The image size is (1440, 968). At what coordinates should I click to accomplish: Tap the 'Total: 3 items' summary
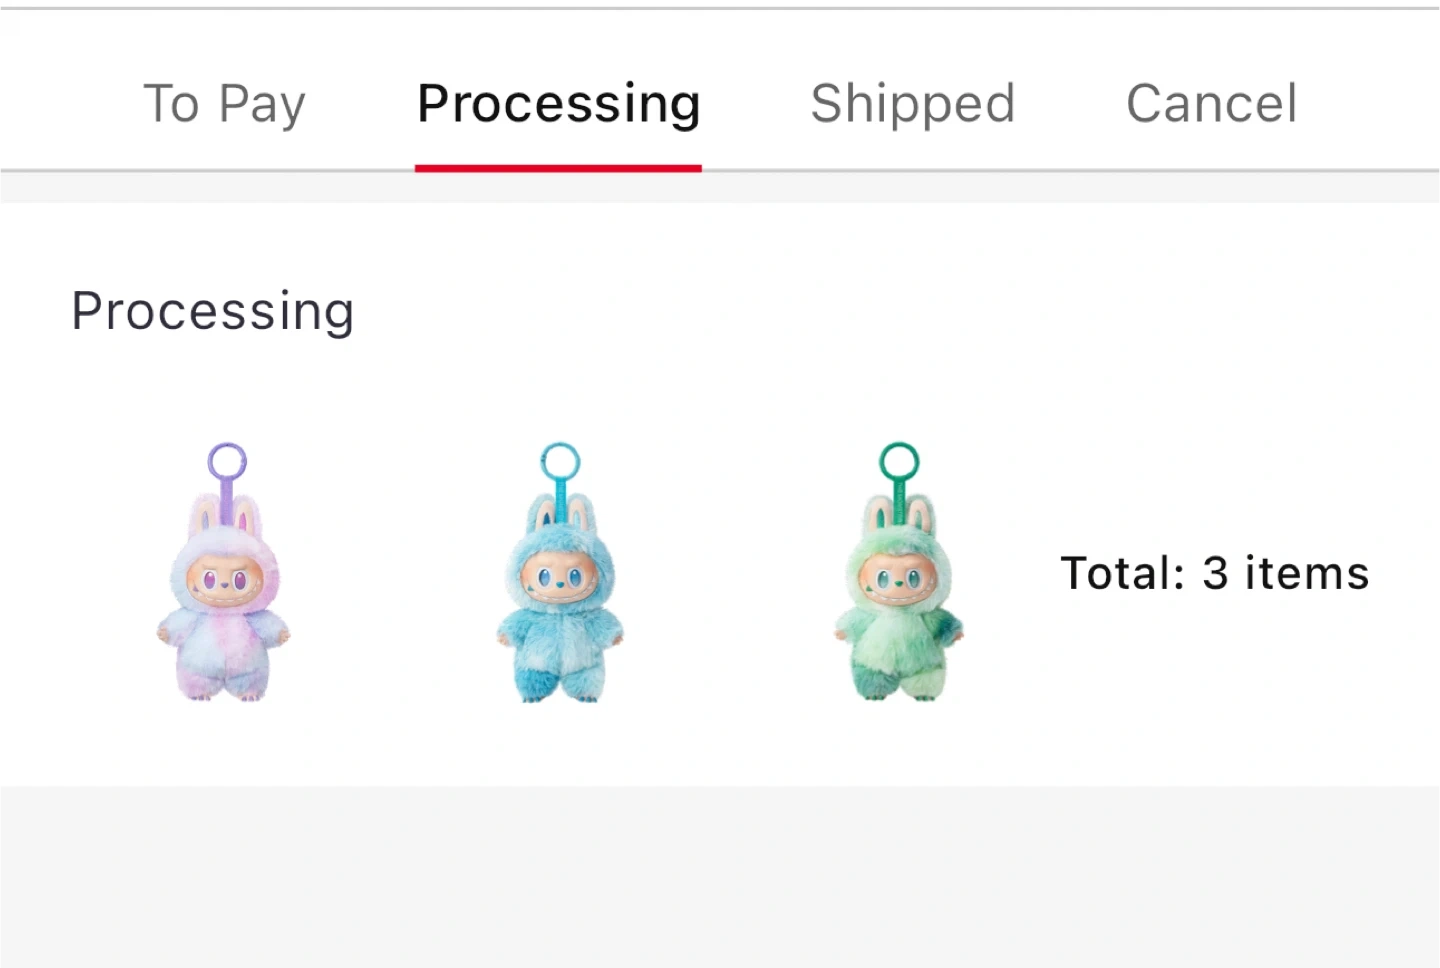1214,573
